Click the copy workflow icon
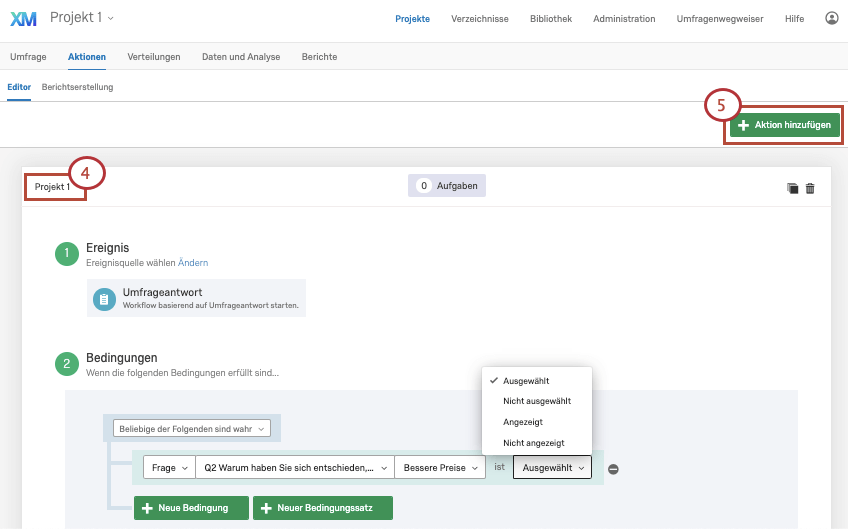The height and width of the screenshot is (529, 848). pyautogui.click(x=793, y=188)
